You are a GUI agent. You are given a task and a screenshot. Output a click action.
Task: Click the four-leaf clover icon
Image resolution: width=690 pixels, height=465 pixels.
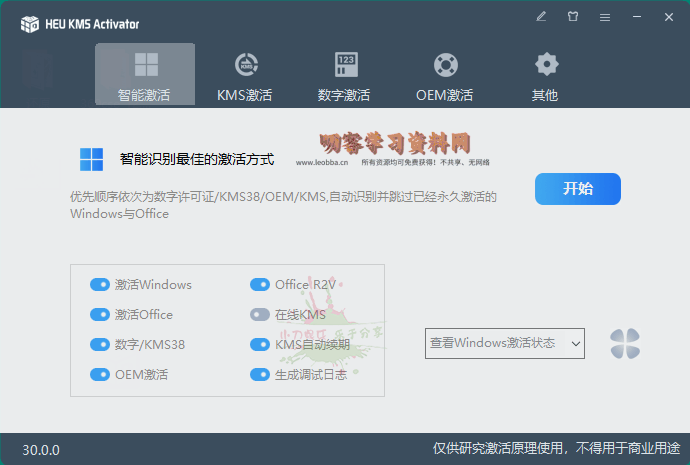coord(625,344)
